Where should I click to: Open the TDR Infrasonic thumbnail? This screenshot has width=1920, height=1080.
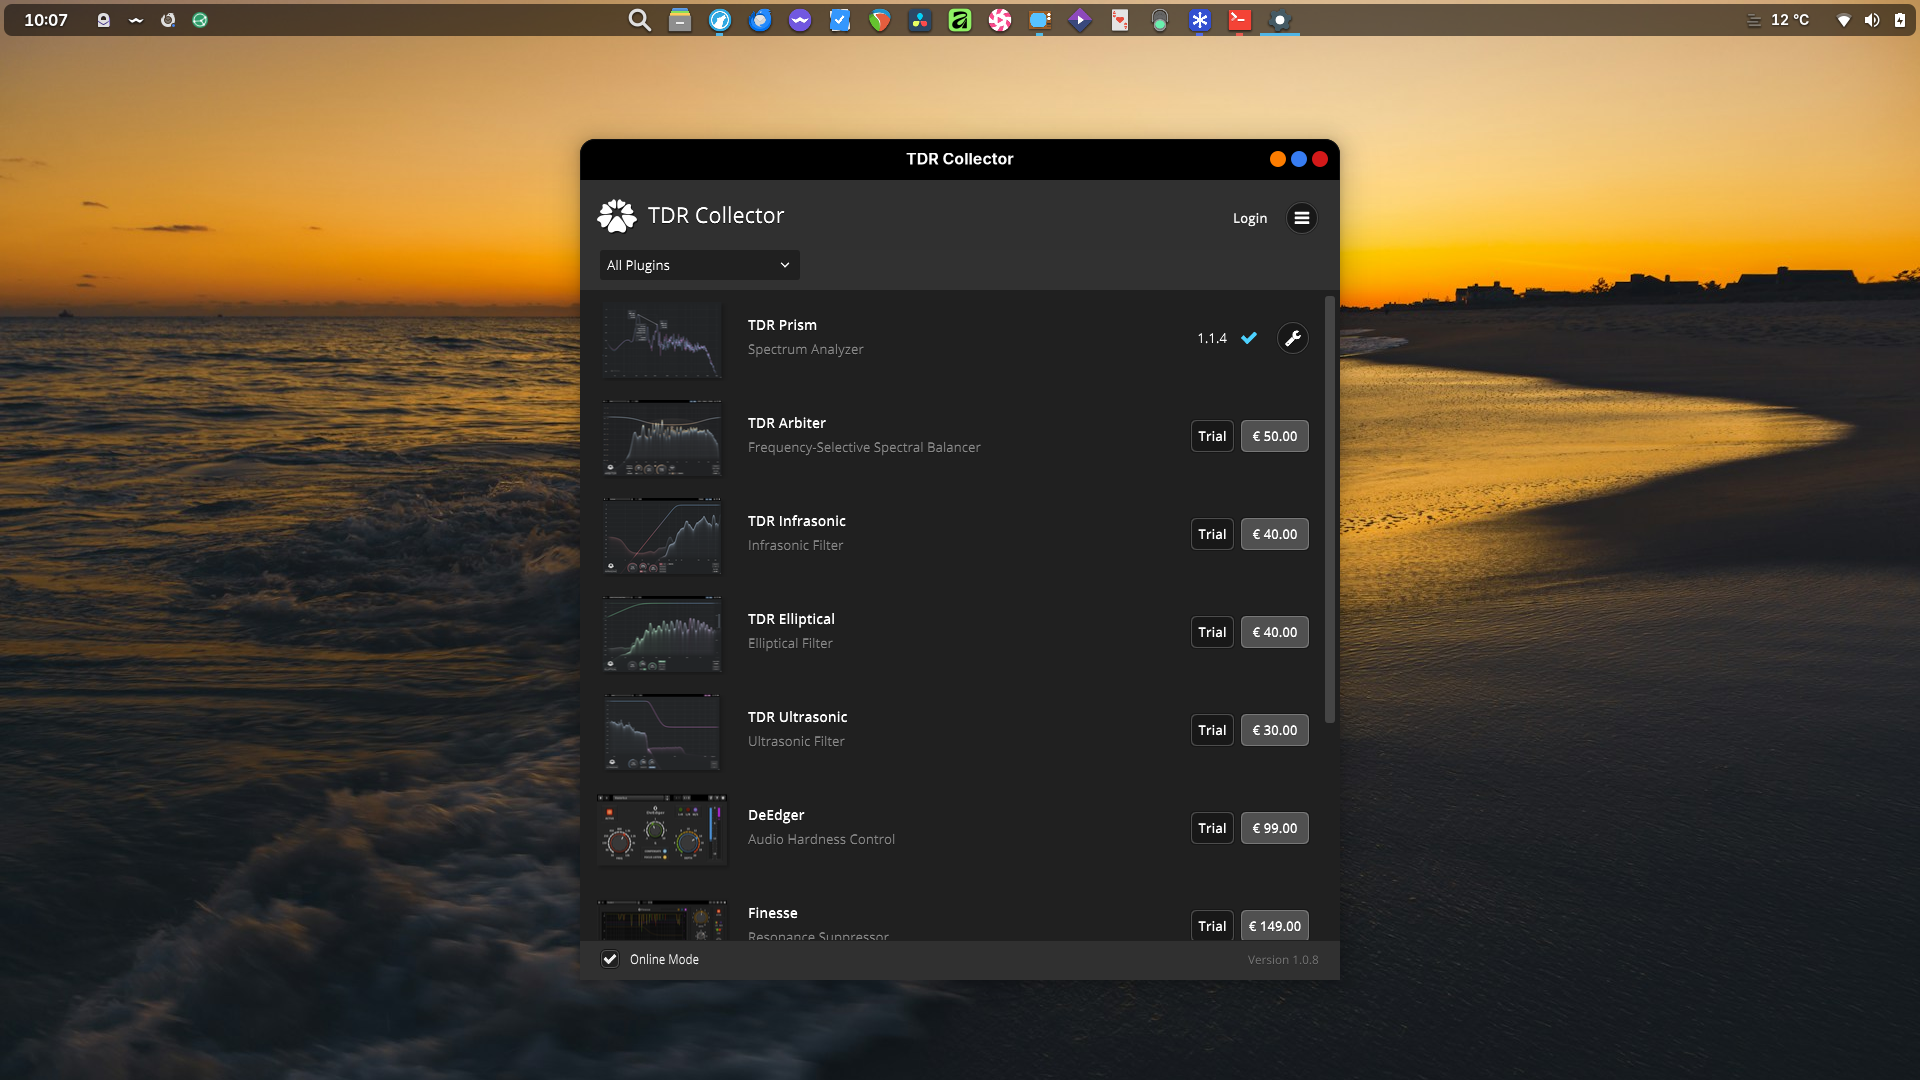click(661, 536)
